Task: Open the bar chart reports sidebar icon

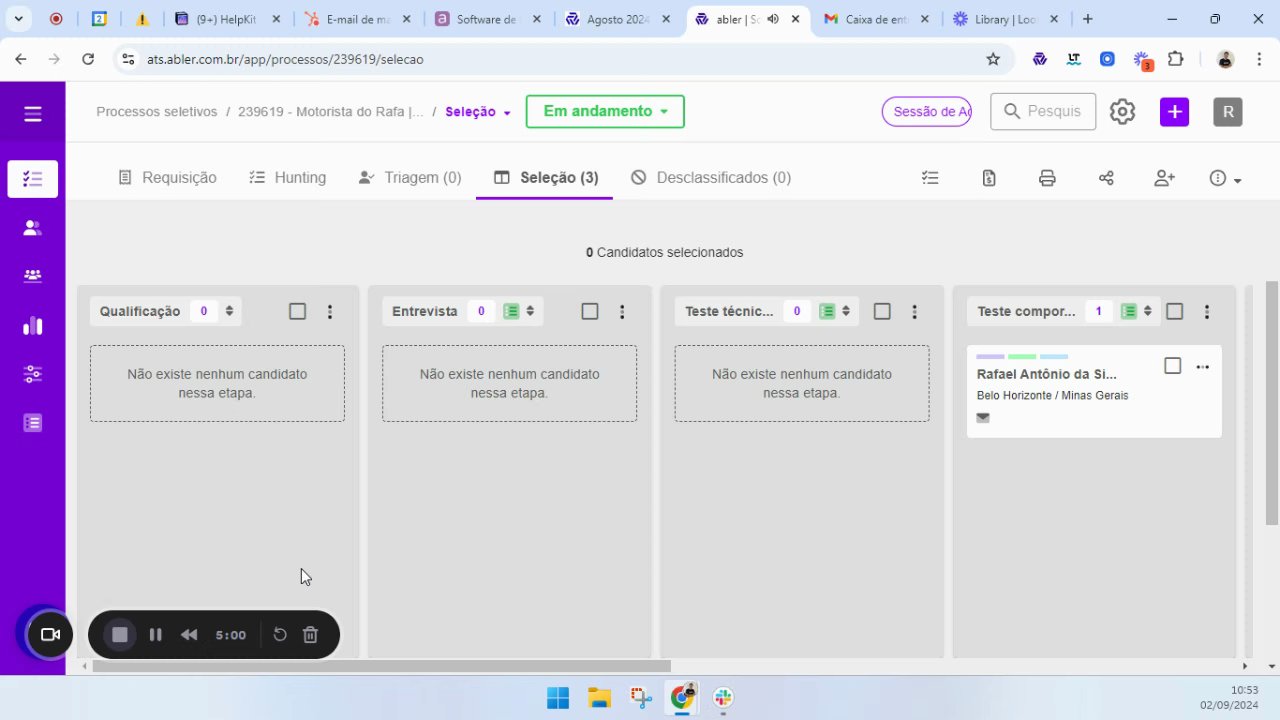Action: 33,325
